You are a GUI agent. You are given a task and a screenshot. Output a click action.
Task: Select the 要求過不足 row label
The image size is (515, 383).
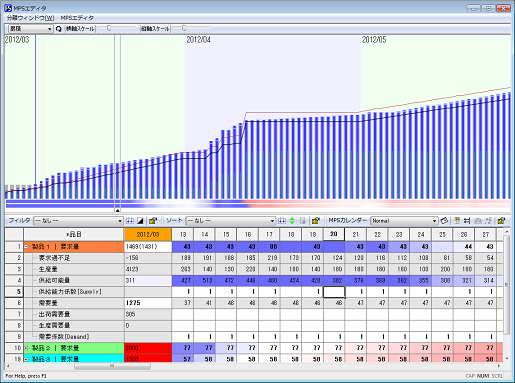55,258
